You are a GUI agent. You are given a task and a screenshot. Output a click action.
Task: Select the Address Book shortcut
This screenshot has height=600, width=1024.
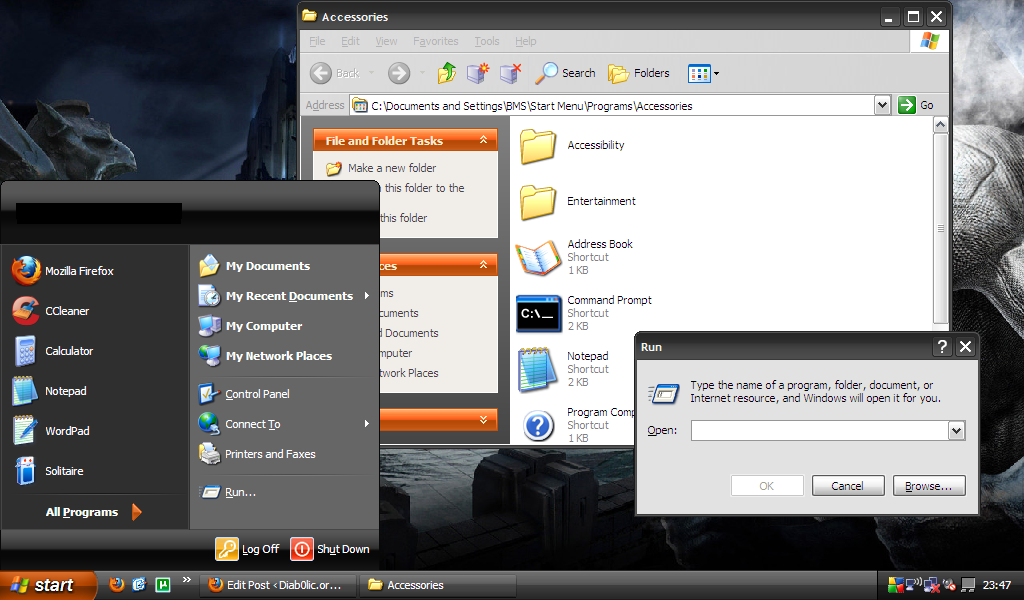tap(575, 257)
